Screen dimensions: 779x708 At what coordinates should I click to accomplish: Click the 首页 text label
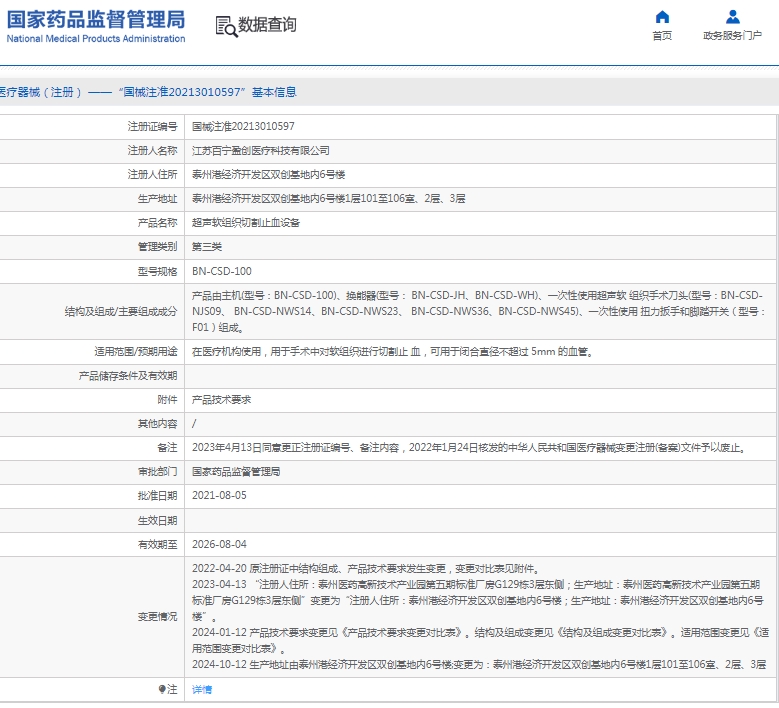pos(662,35)
